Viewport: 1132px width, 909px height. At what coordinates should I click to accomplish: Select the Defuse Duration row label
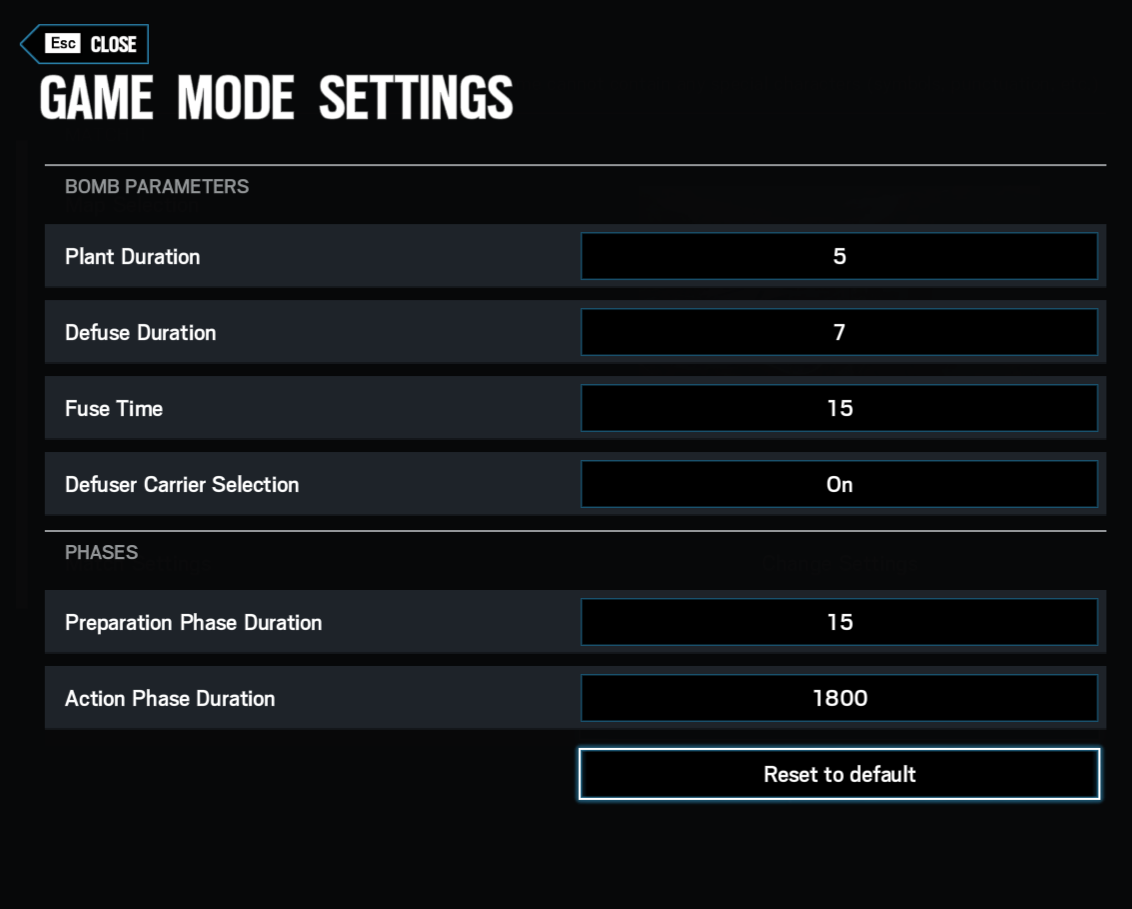point(141,333)
